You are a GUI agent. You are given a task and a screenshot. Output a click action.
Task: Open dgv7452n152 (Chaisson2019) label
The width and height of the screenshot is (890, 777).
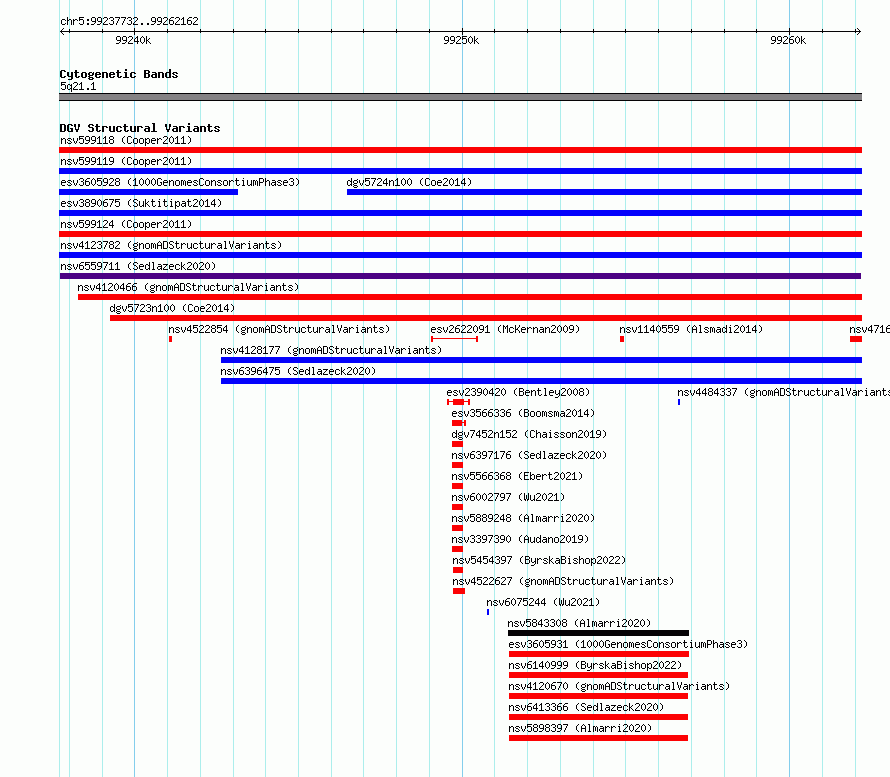(x=529, y=434)
